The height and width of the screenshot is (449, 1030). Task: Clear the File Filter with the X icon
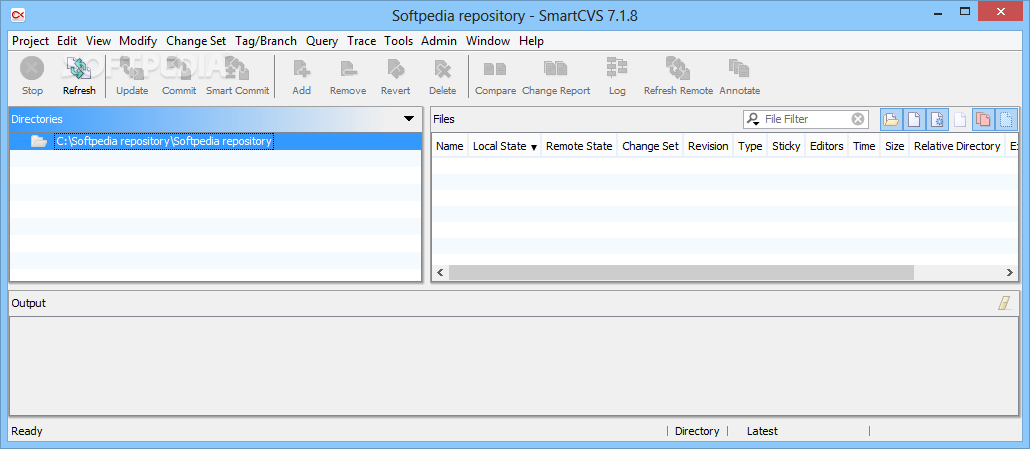point(858,119)
